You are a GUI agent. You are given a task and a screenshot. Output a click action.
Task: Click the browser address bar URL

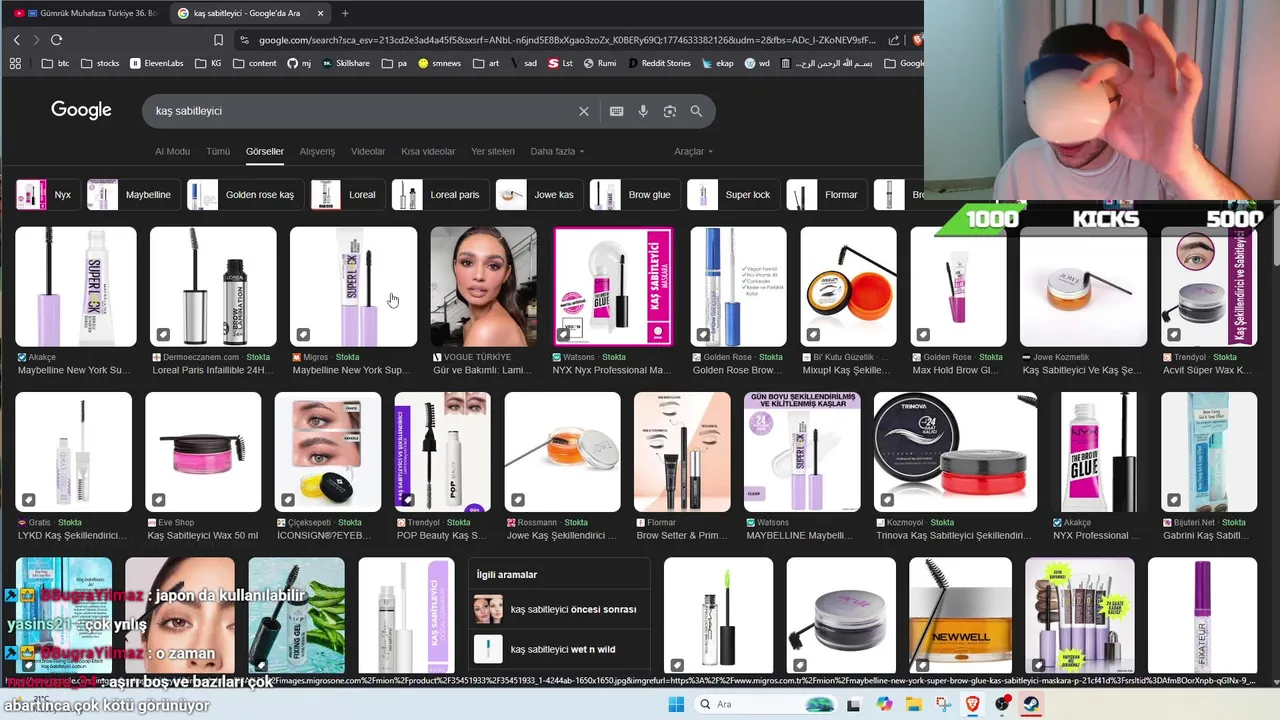(x=567, y=40)
